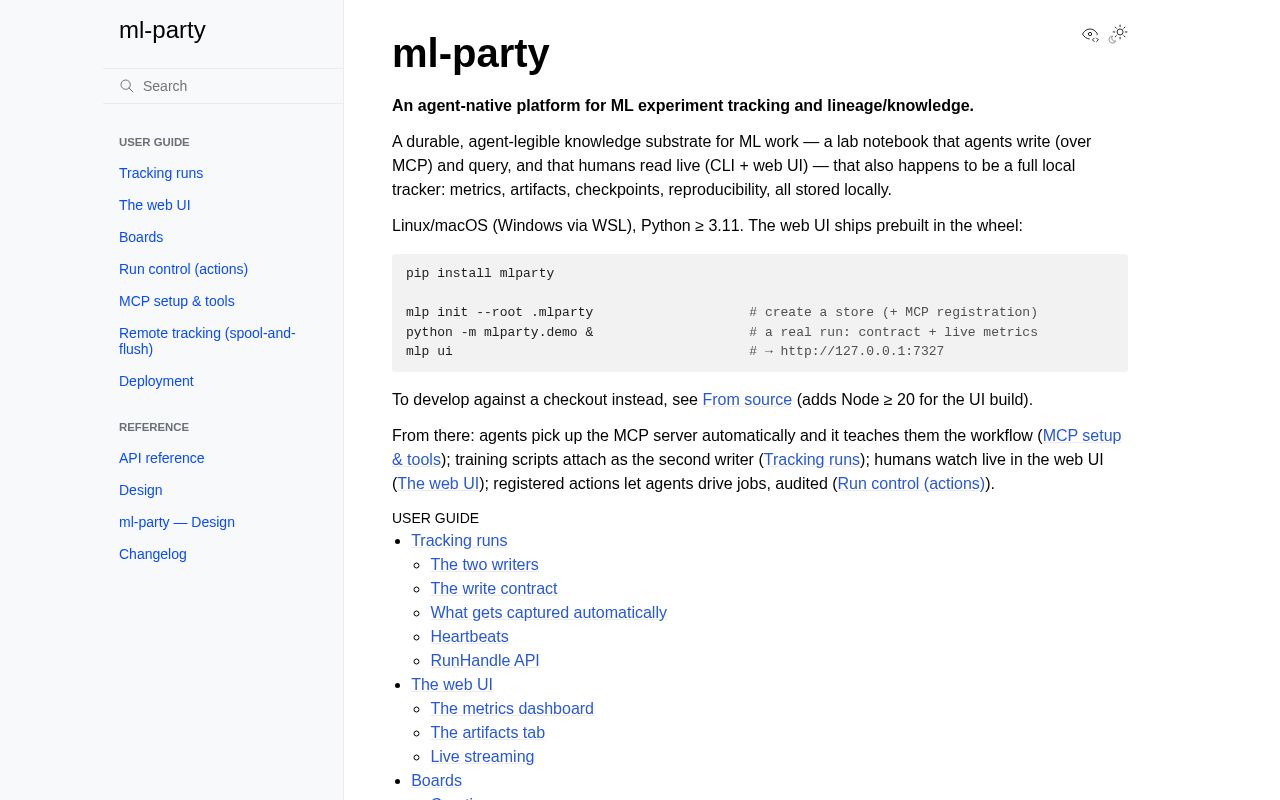Open The two writers section link
1280x800 pixels.
pos(484,565)
